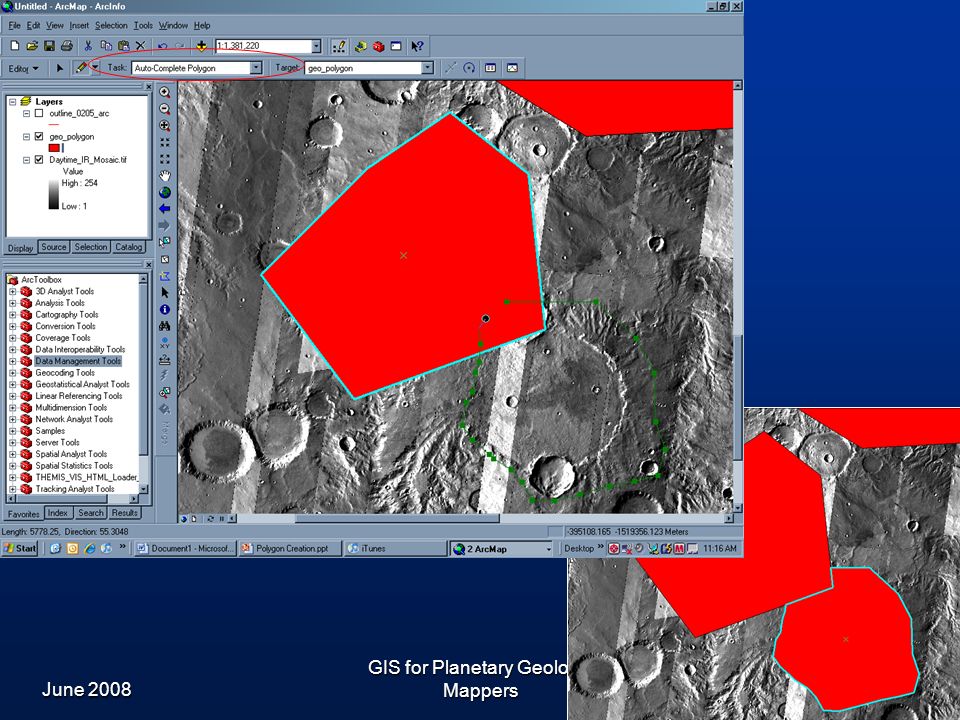The height and width of the screenshot is (720, 960).
Task: Switch to the Search tab in ArcToolbox
Action: pyautogui.click(x=91, y=512)
